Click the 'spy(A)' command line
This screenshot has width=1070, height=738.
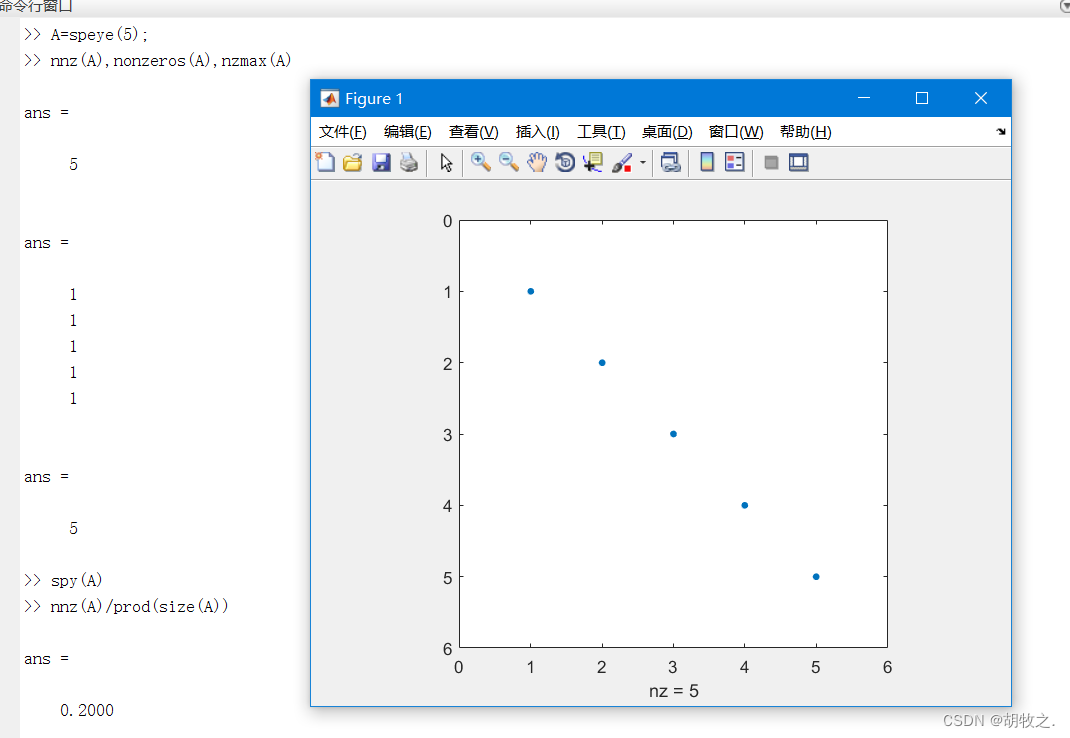[x=76, y=580]
